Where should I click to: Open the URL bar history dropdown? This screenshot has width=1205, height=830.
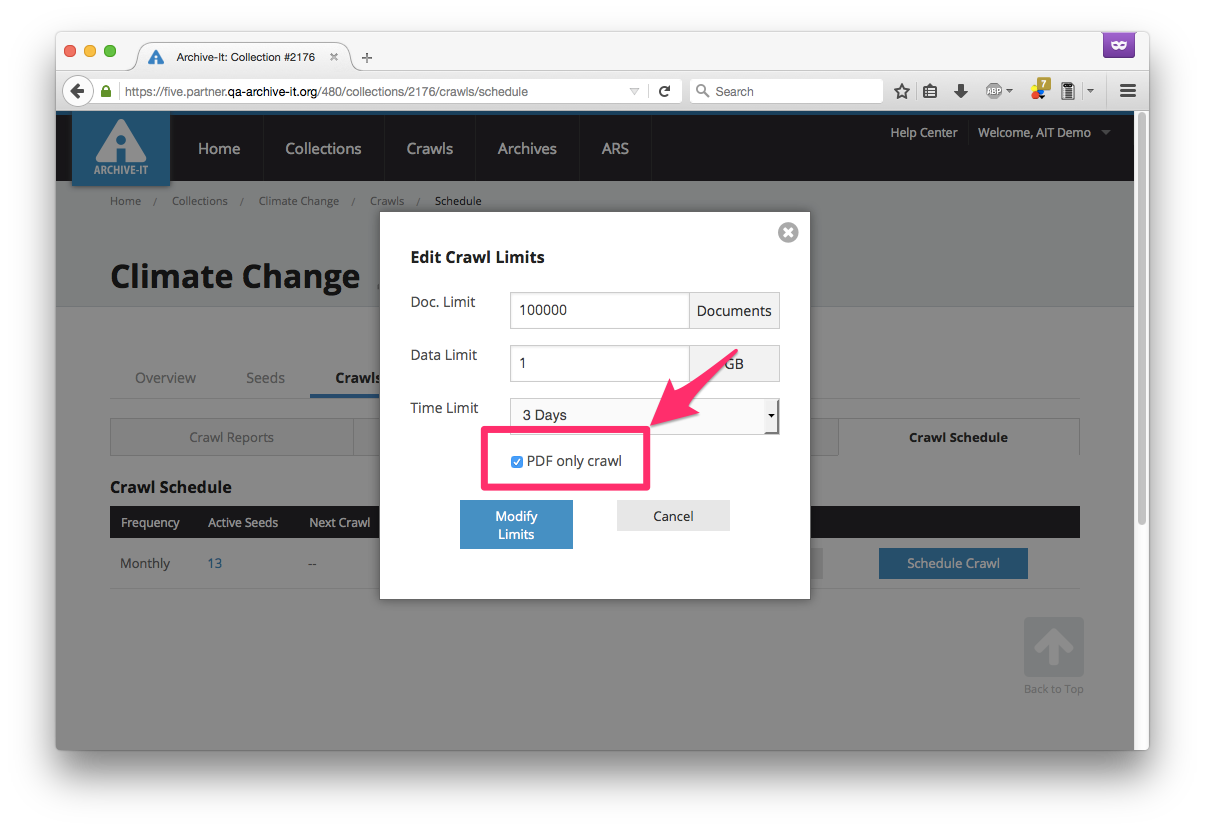(634, 91)
